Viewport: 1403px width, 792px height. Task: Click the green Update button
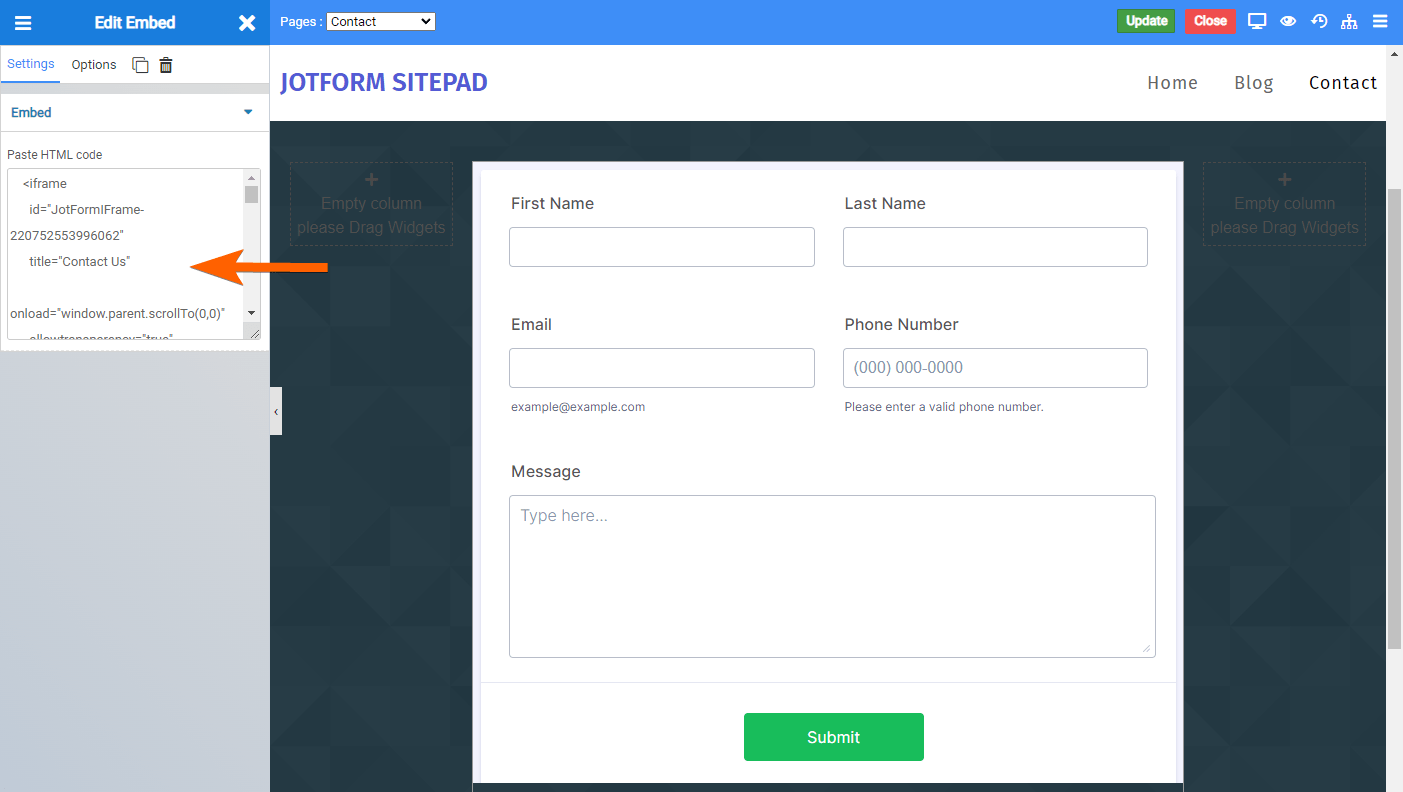click(x=1146, y=21)
